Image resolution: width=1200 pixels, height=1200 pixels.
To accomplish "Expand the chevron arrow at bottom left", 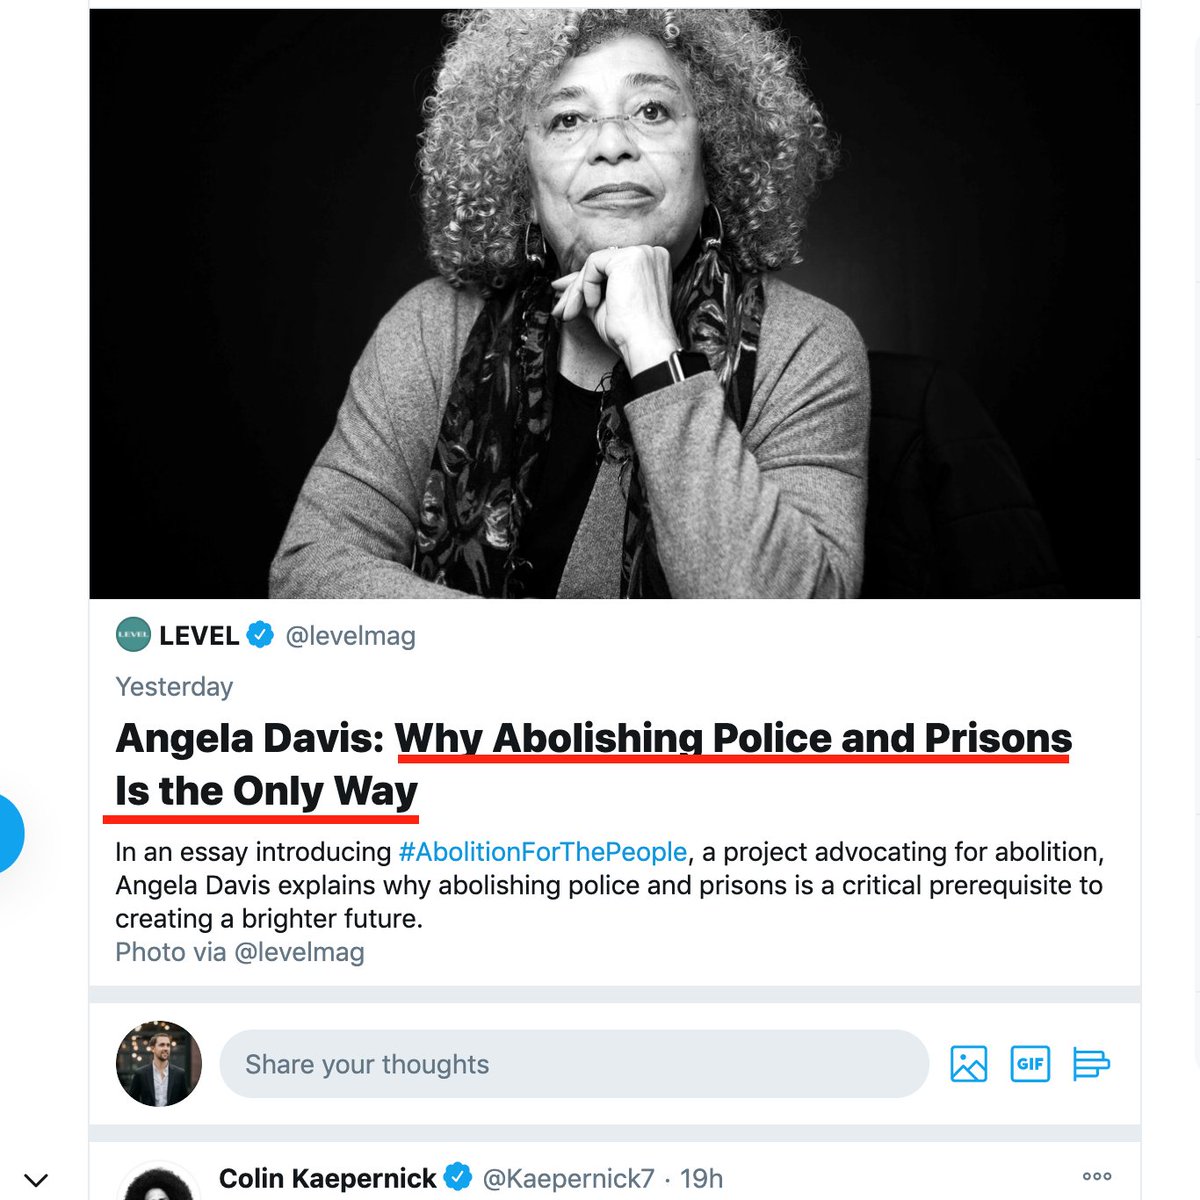I will point(36,1181).
